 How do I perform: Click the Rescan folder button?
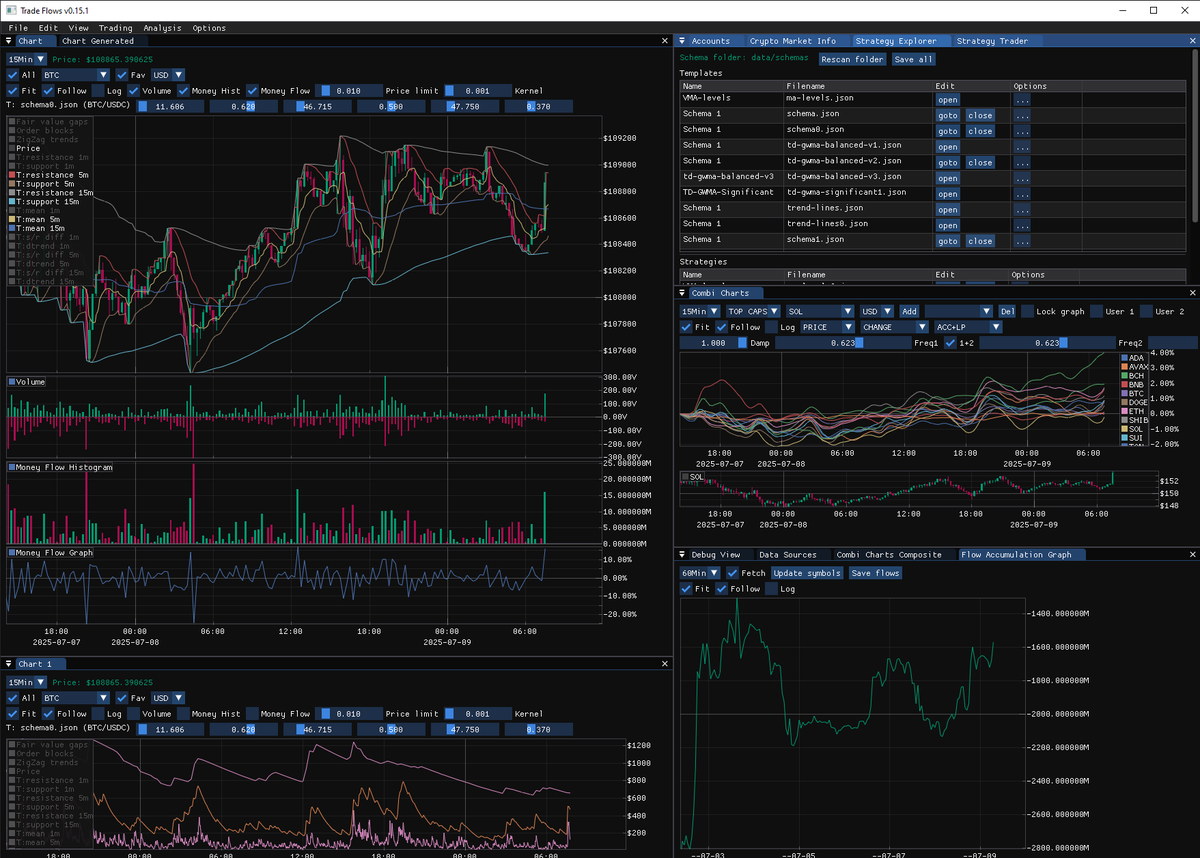853,59
